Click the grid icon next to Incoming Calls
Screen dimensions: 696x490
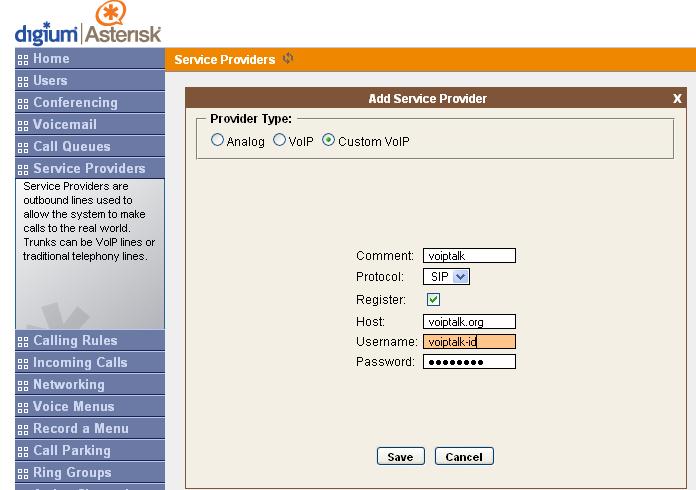coord(23,364)
